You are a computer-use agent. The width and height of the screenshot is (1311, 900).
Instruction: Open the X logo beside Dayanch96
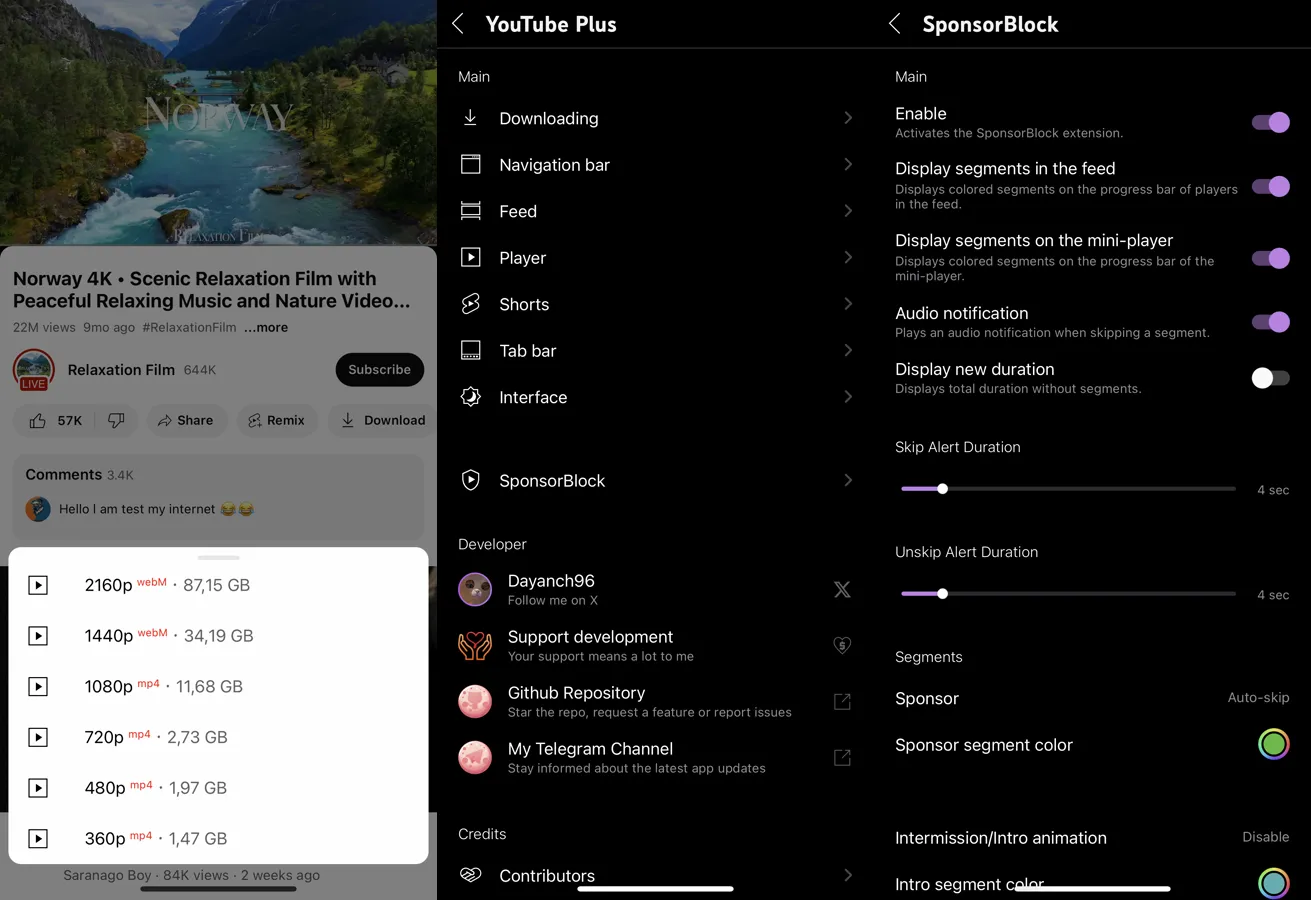(842, 590)
